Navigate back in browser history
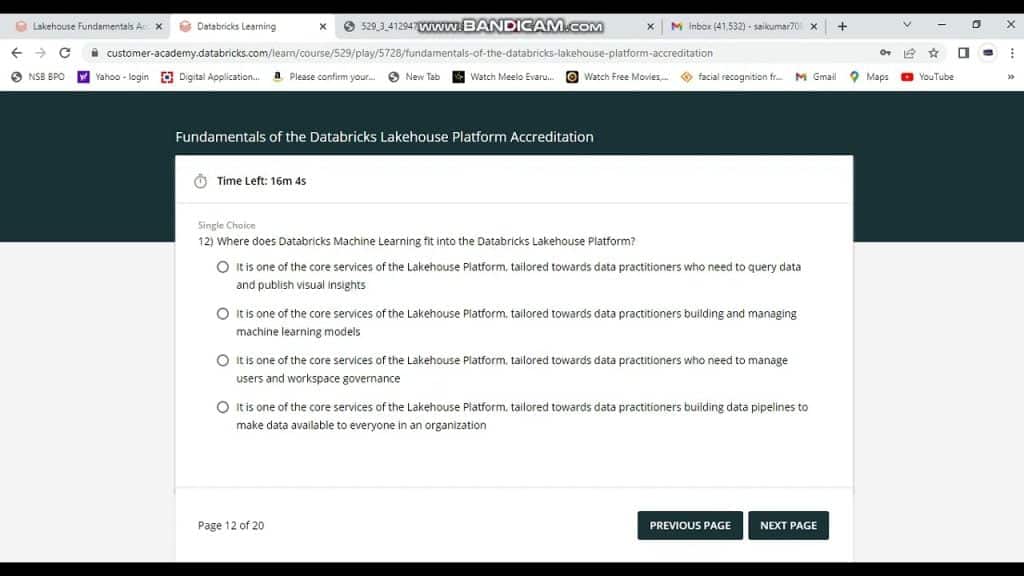The height and width of the screenshot is (576, 1024). (x=16, y=53)
